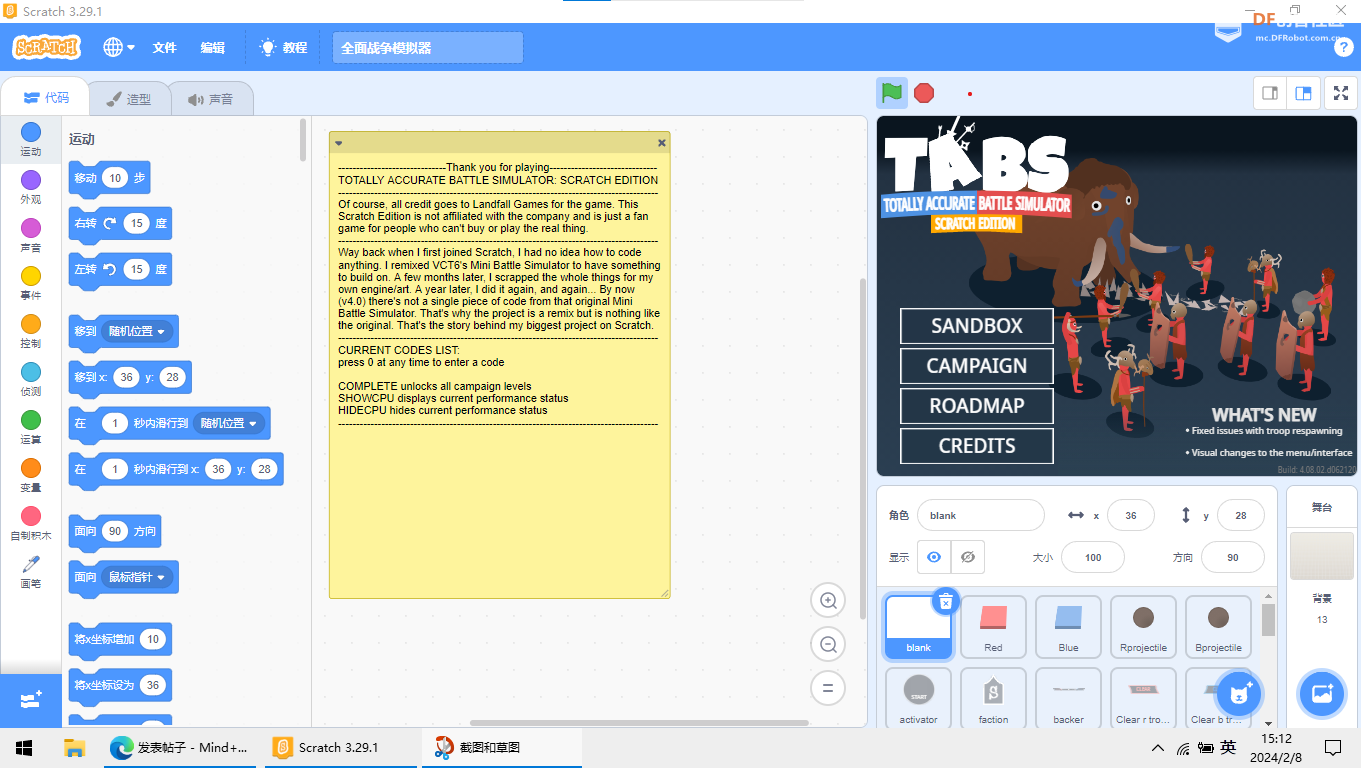Click the sprite 方向 direction field
Screen dimensions: 1361x768
[x=1233, y=557]
